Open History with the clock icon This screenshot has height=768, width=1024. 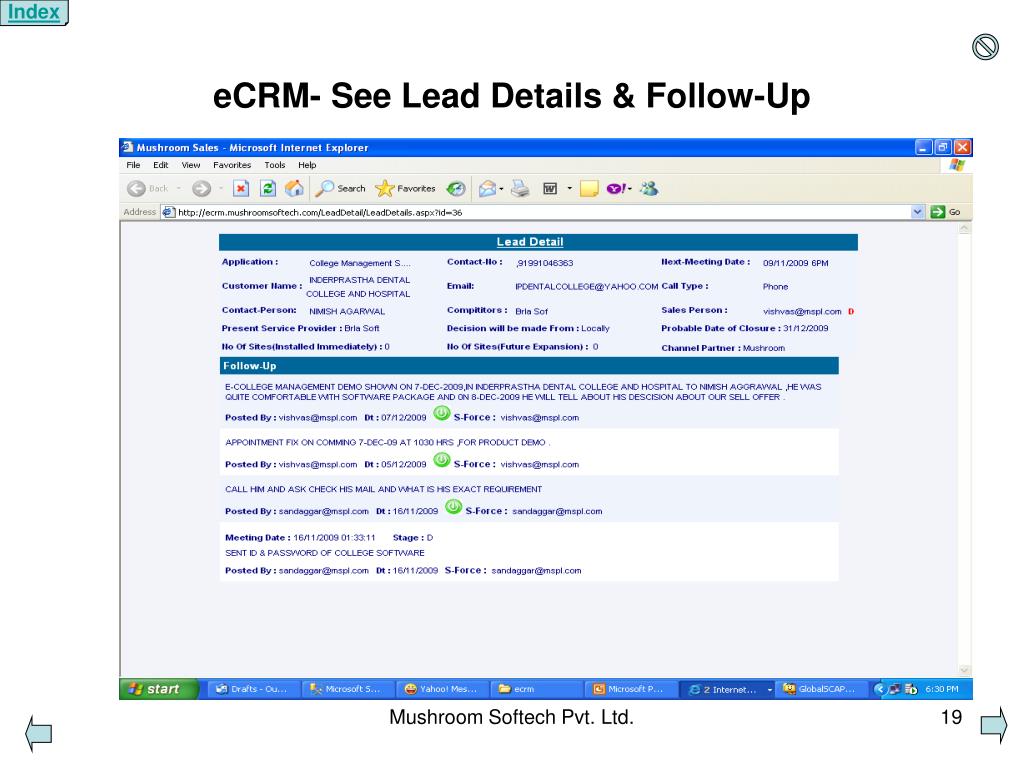pyautogui.click(x=456, y=189)
